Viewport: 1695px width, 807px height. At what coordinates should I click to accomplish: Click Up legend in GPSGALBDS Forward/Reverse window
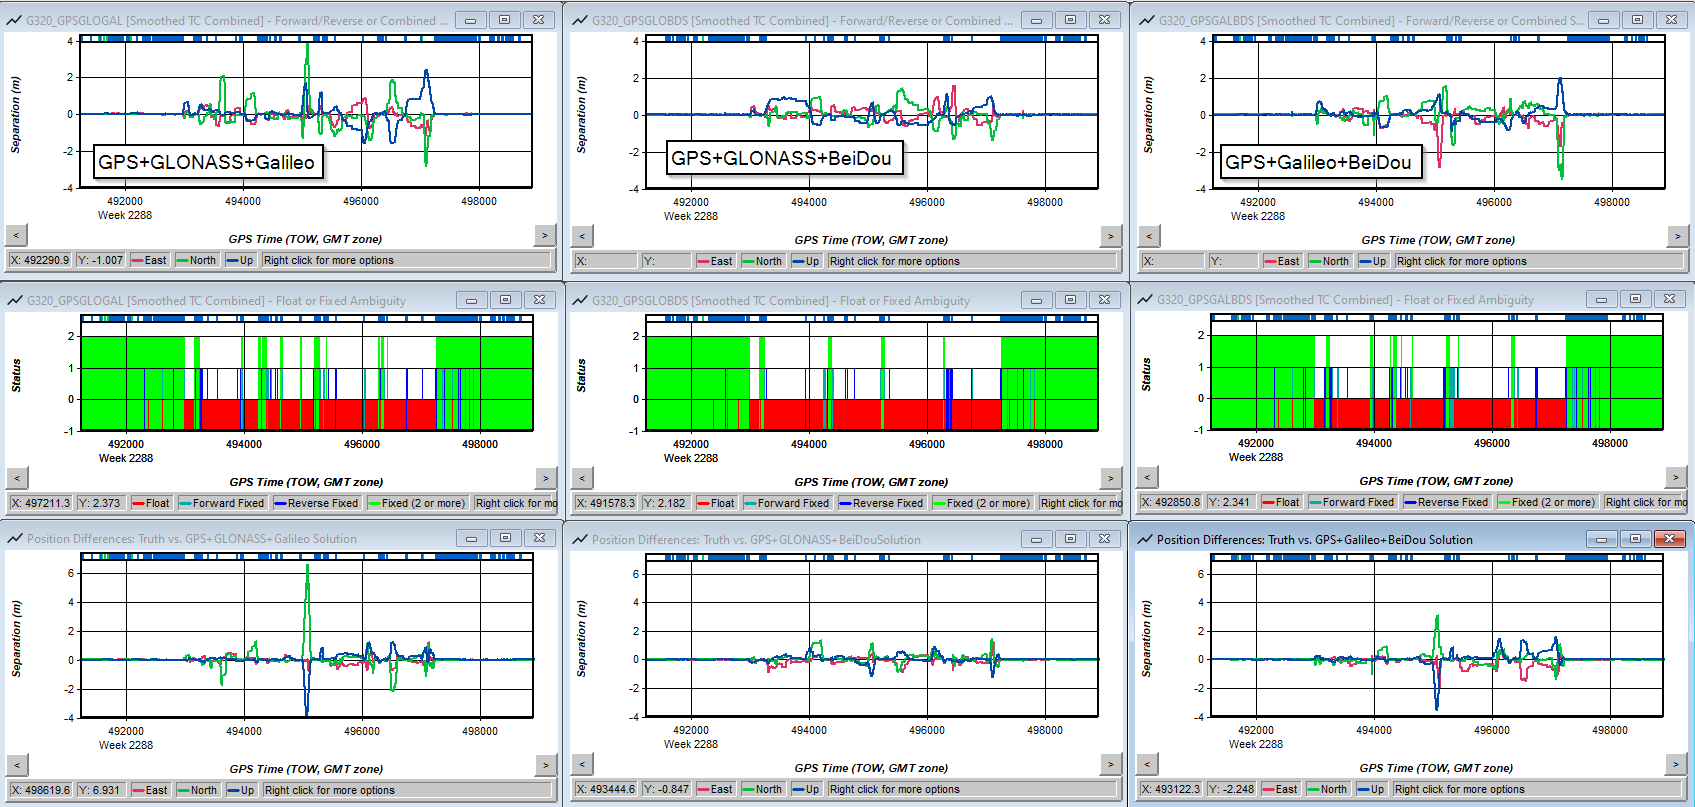click(x=1372, y=262)
